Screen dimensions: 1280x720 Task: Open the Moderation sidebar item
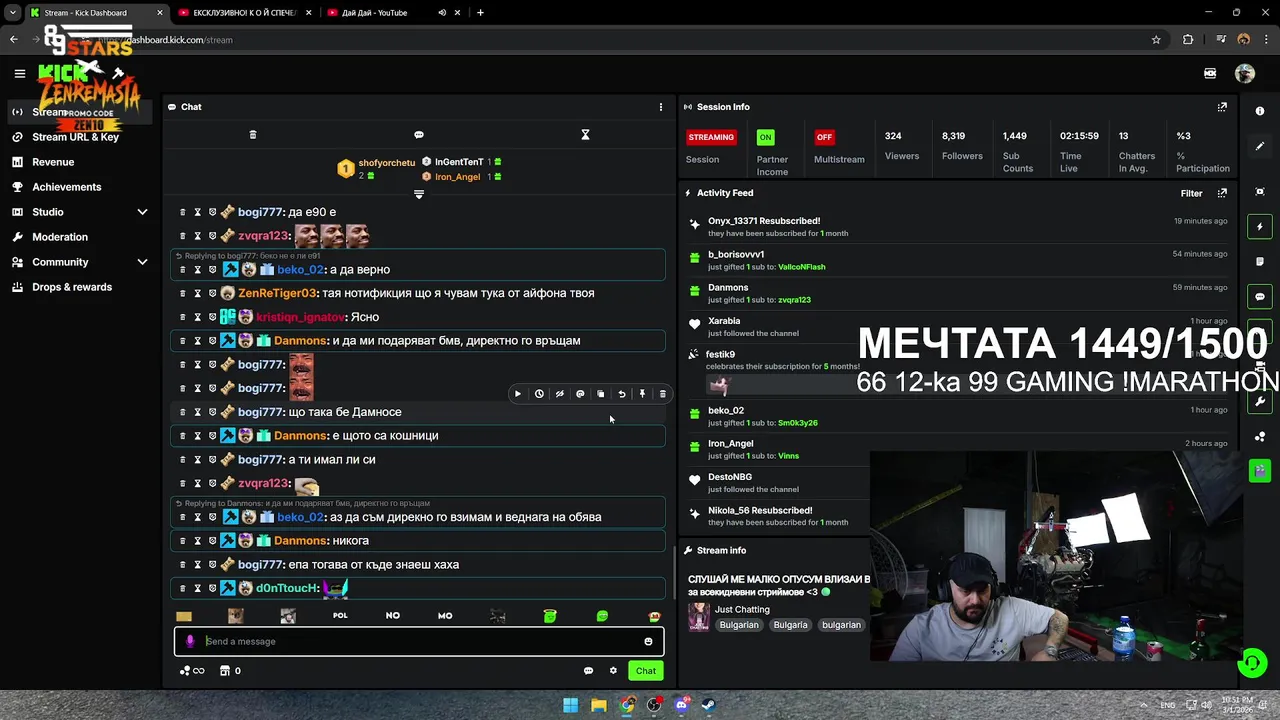point(60,237)
